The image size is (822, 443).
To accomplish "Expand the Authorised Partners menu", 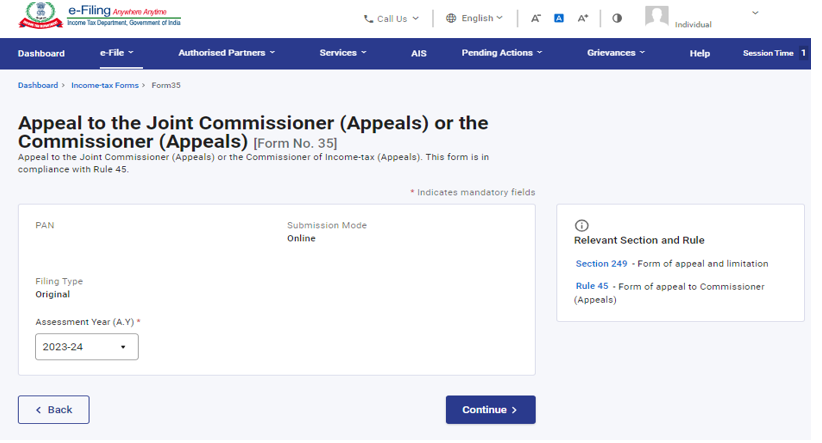I will pyautogui.click(x=226, y=53).
